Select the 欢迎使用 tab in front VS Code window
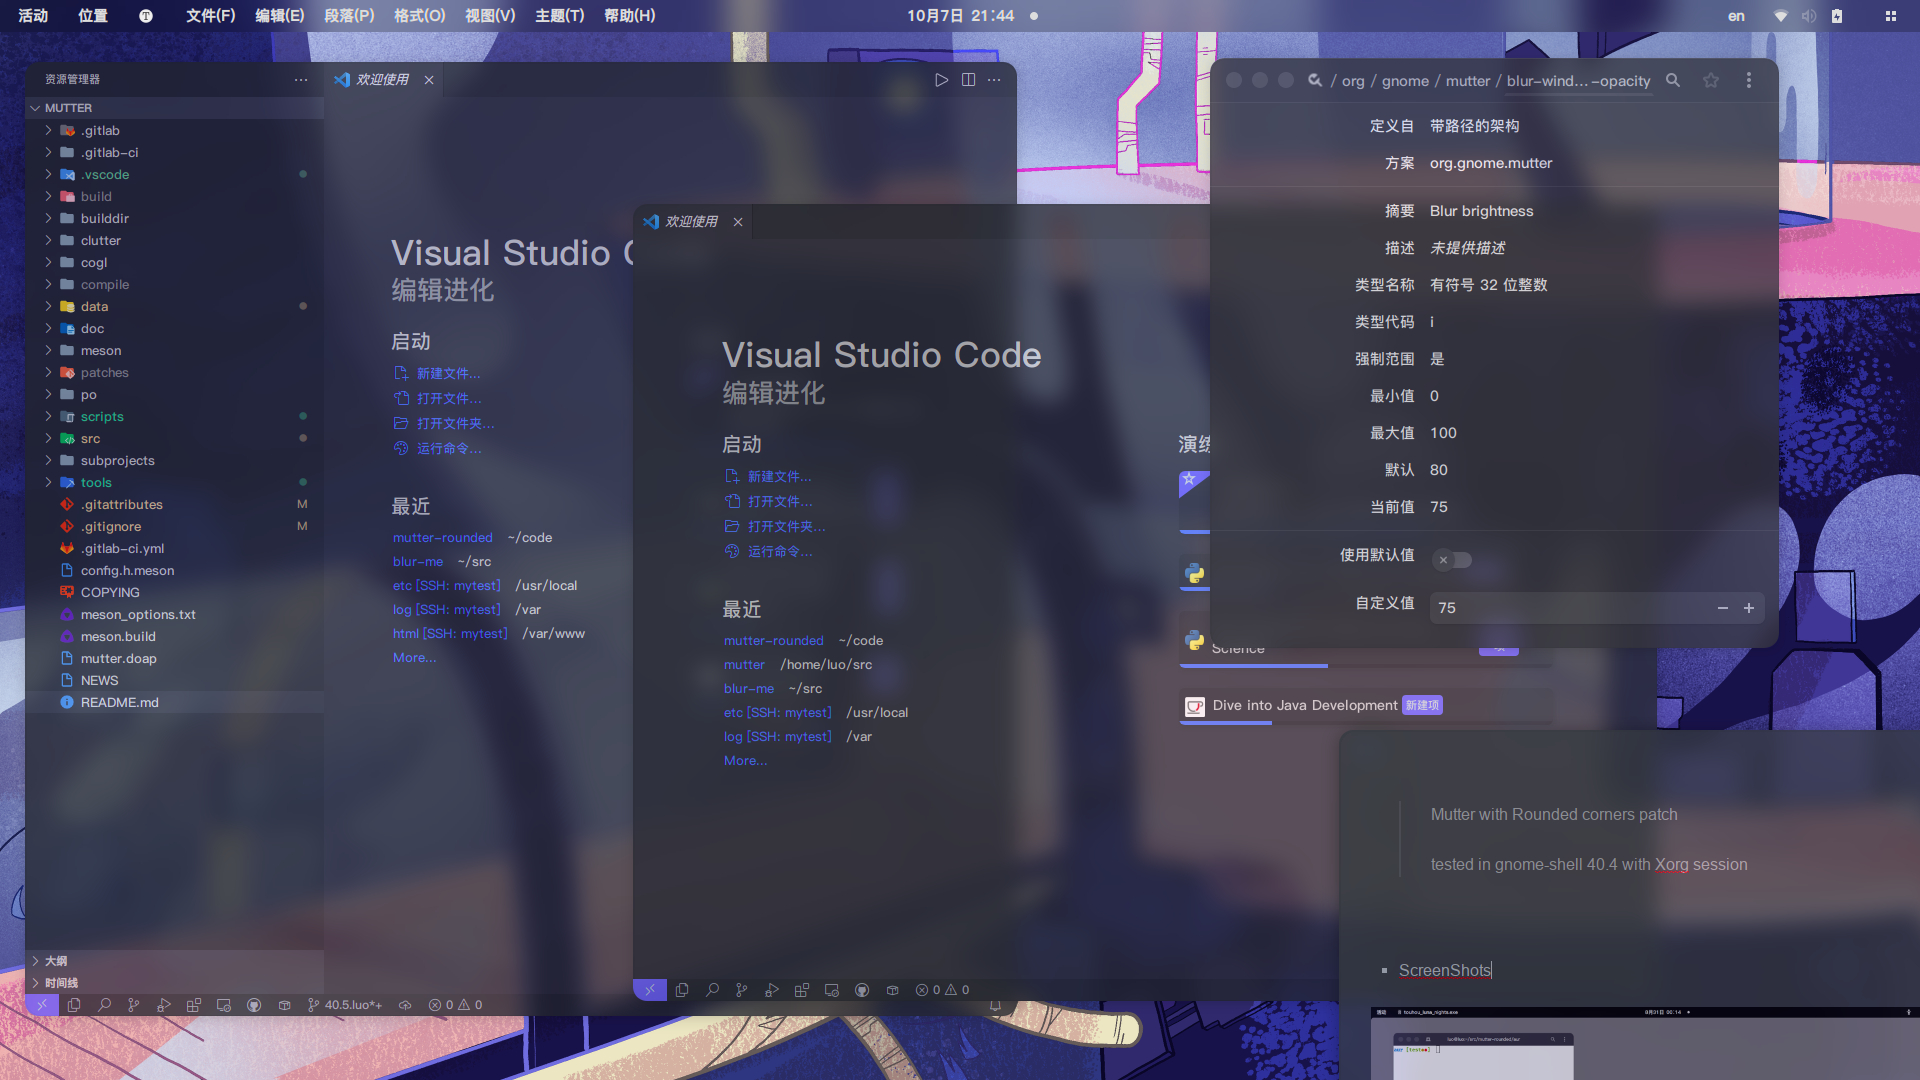 point(691,222)
